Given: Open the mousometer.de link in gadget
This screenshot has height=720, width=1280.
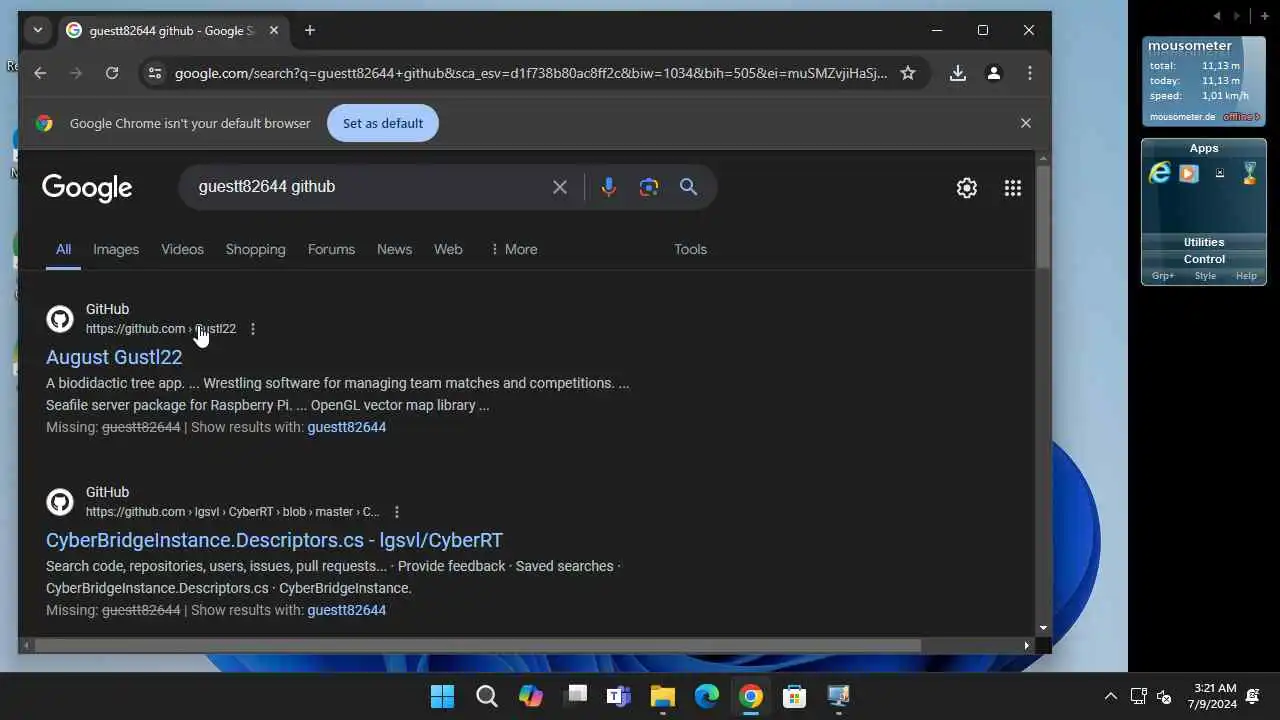Looking at the screenshot, I should click(1183, 117).
